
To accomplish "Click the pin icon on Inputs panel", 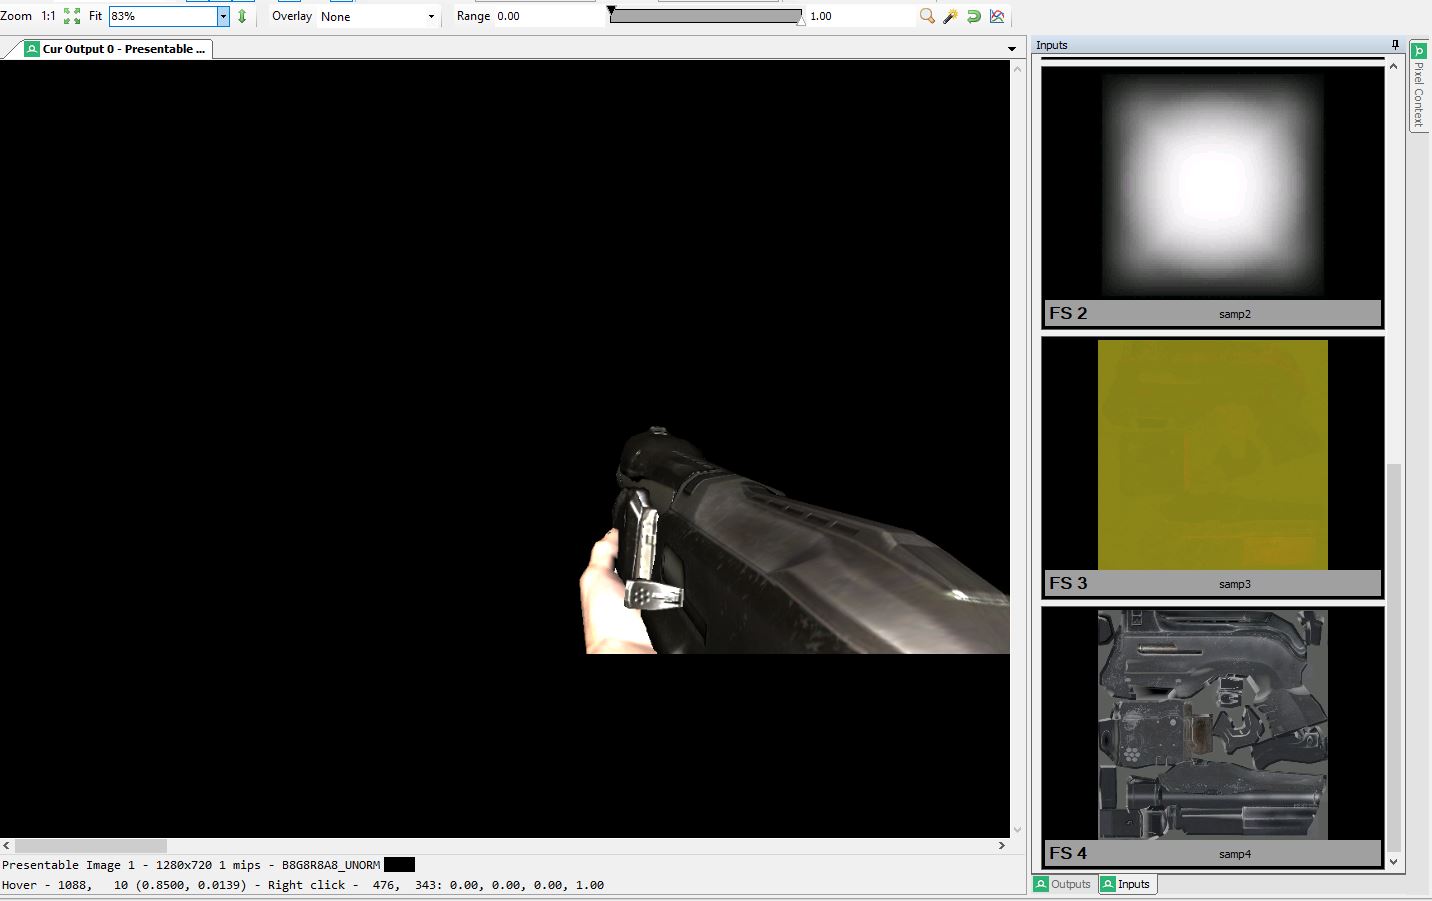I will point(1395,45).
